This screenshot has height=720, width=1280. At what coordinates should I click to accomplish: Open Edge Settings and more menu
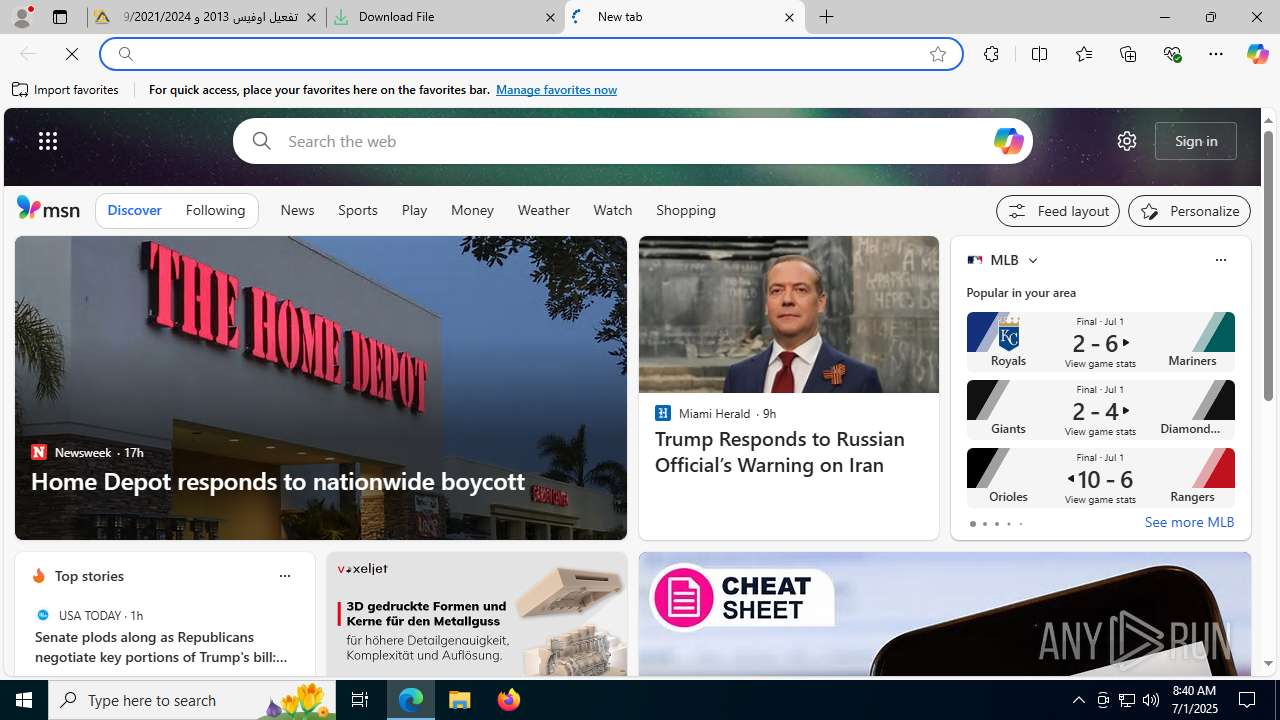pyautogui.click(x=1215, y=54)
